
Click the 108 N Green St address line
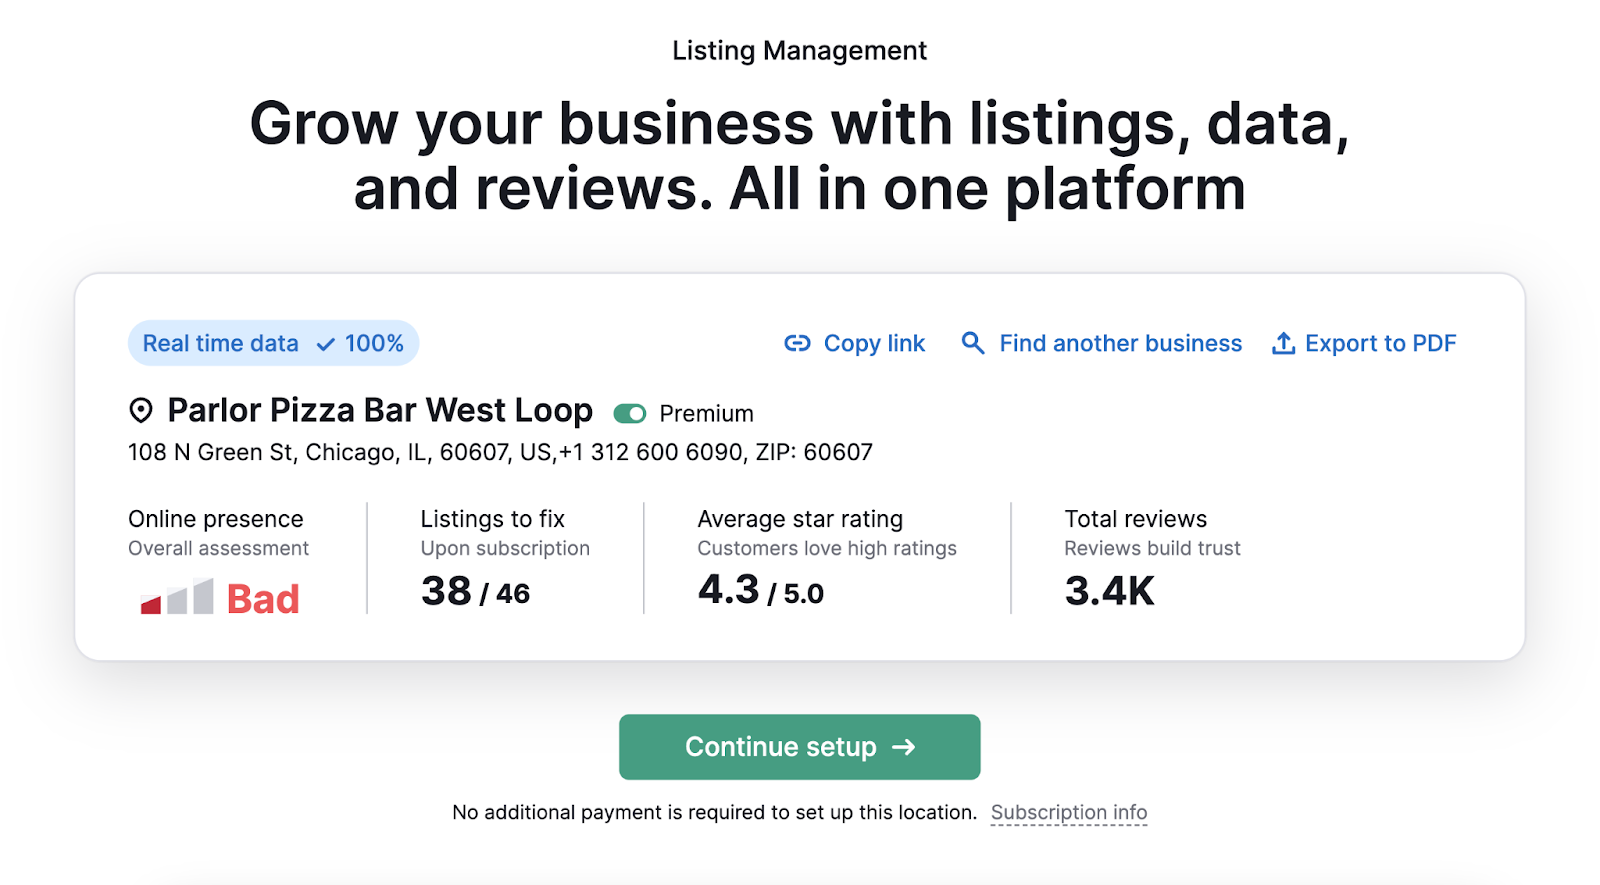[500, 453]
